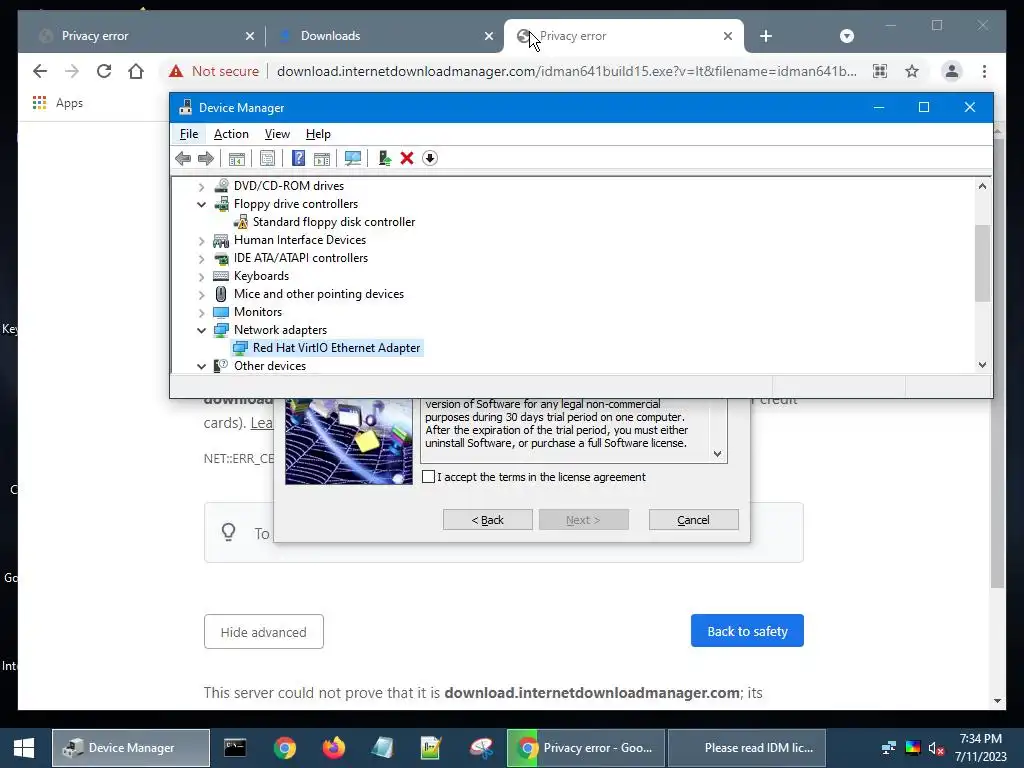Open a new Chrome tab with plus

click(x=766, y=36)
